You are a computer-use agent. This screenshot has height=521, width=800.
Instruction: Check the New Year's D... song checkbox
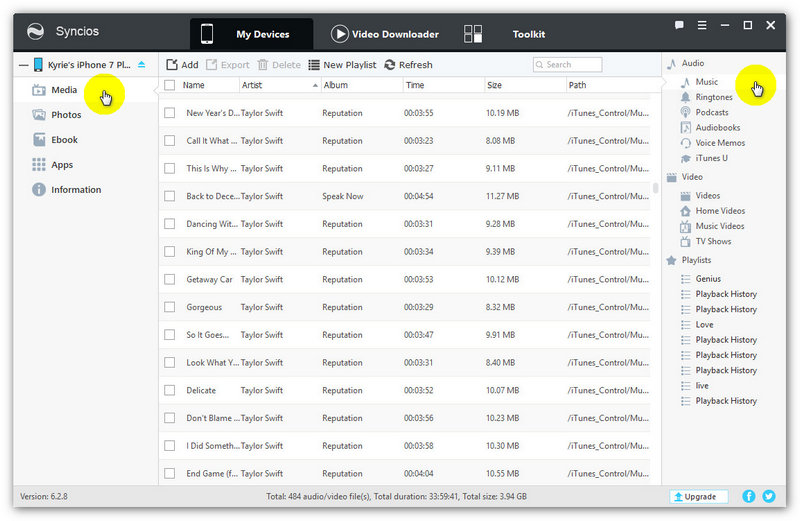coord(169,113)
